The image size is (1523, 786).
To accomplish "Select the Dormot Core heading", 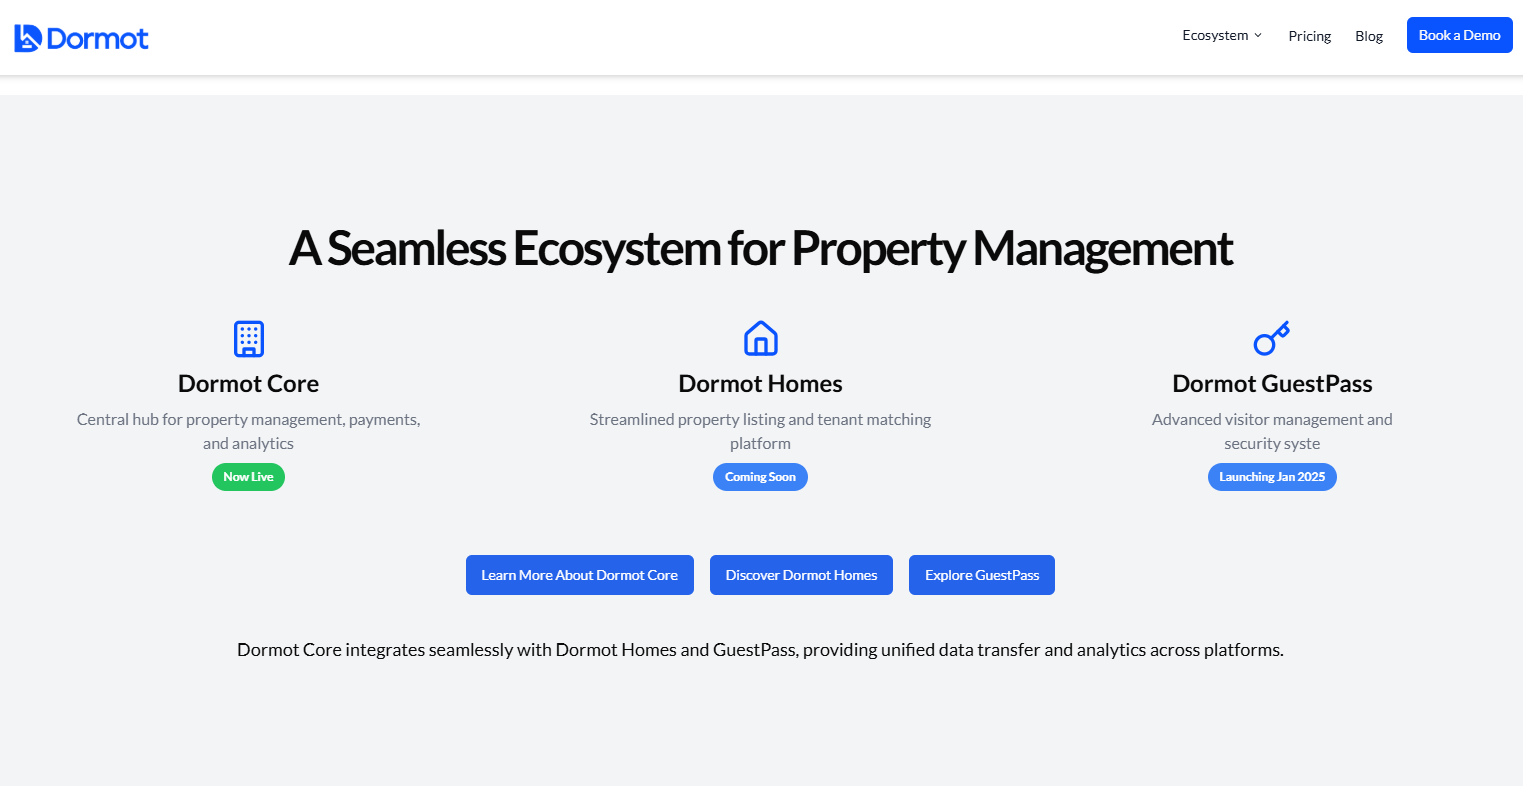I will [248, 384].
